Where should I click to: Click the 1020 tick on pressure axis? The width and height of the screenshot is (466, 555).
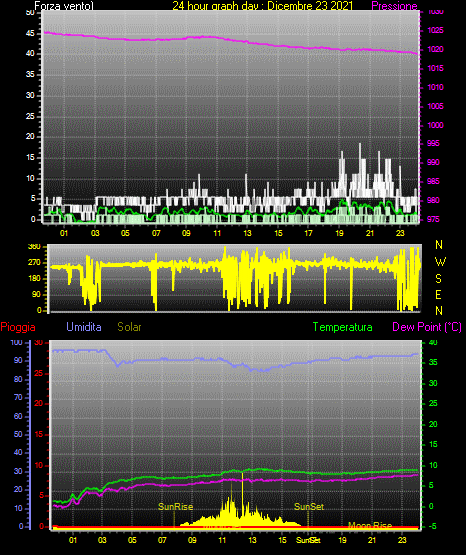pyautogui.click(x=435, y=49)
